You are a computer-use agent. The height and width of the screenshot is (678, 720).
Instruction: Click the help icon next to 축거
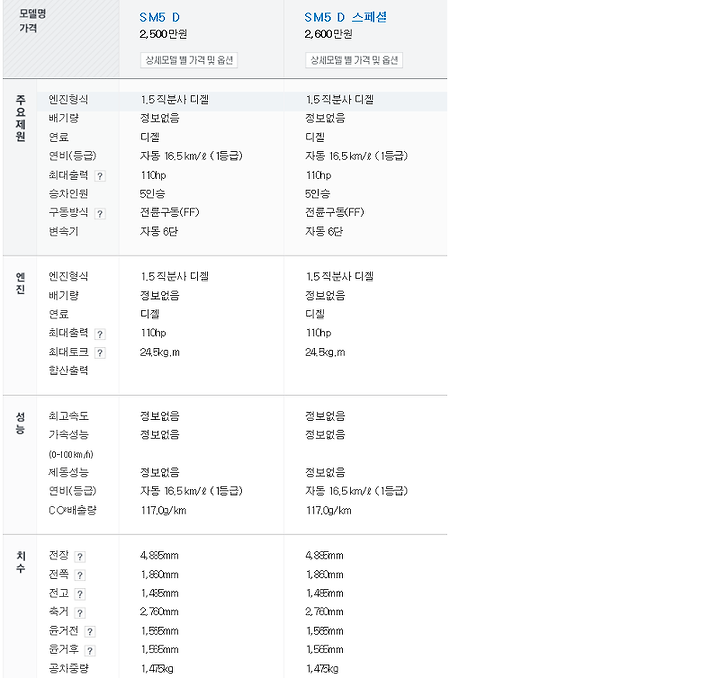coord(79,613)
